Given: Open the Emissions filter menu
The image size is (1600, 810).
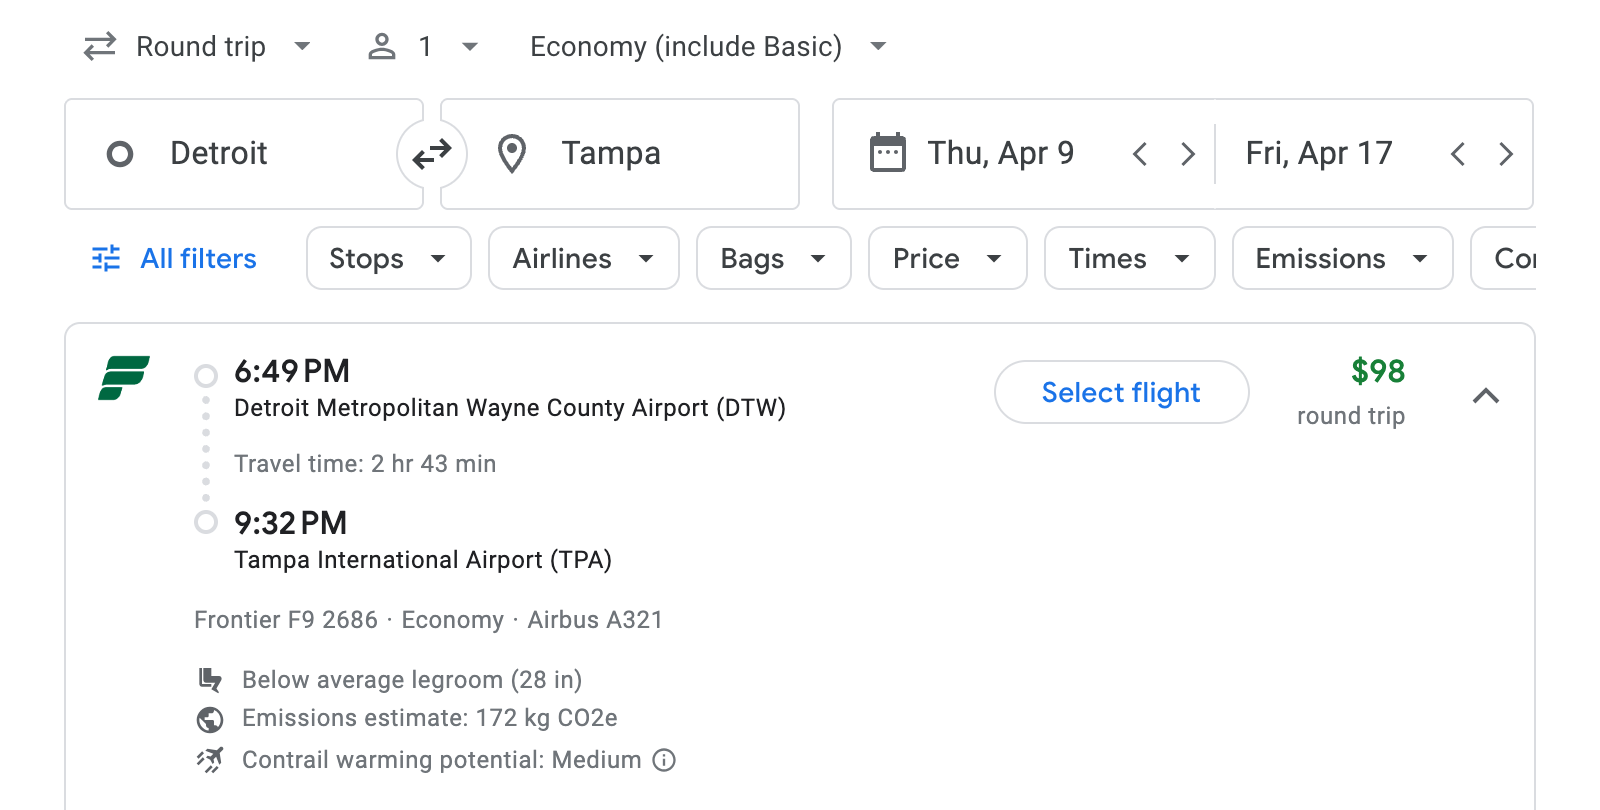Looking at the screenshot, I should pos(1341,258).
